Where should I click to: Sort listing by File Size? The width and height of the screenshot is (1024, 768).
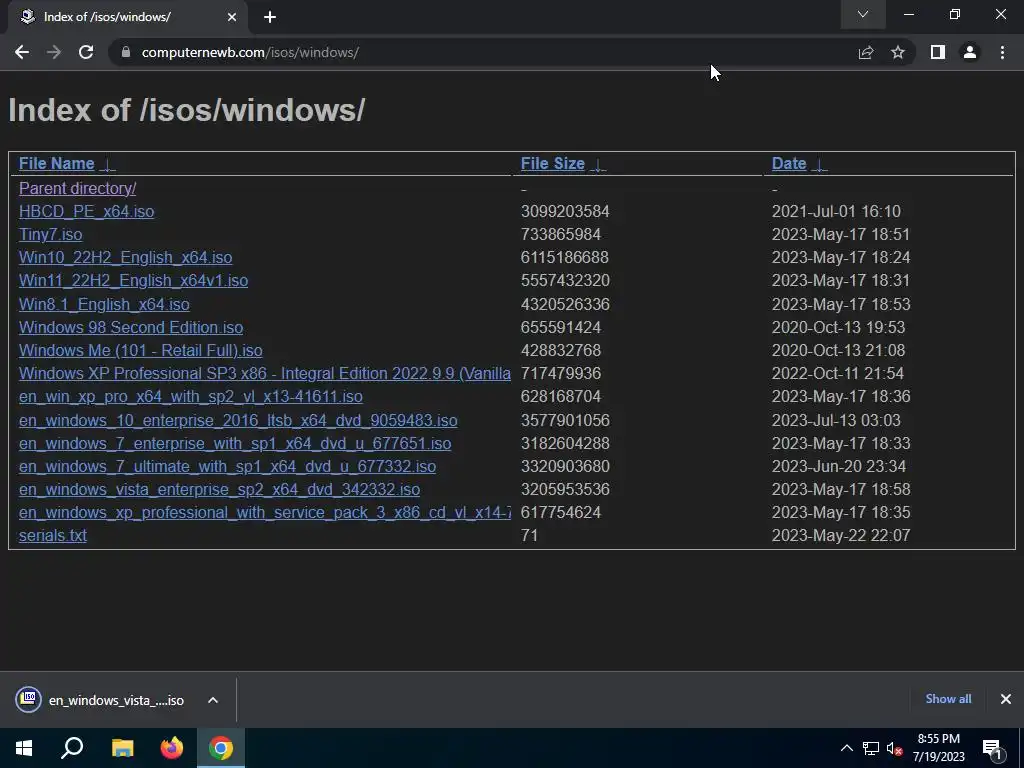click(552, 163)
